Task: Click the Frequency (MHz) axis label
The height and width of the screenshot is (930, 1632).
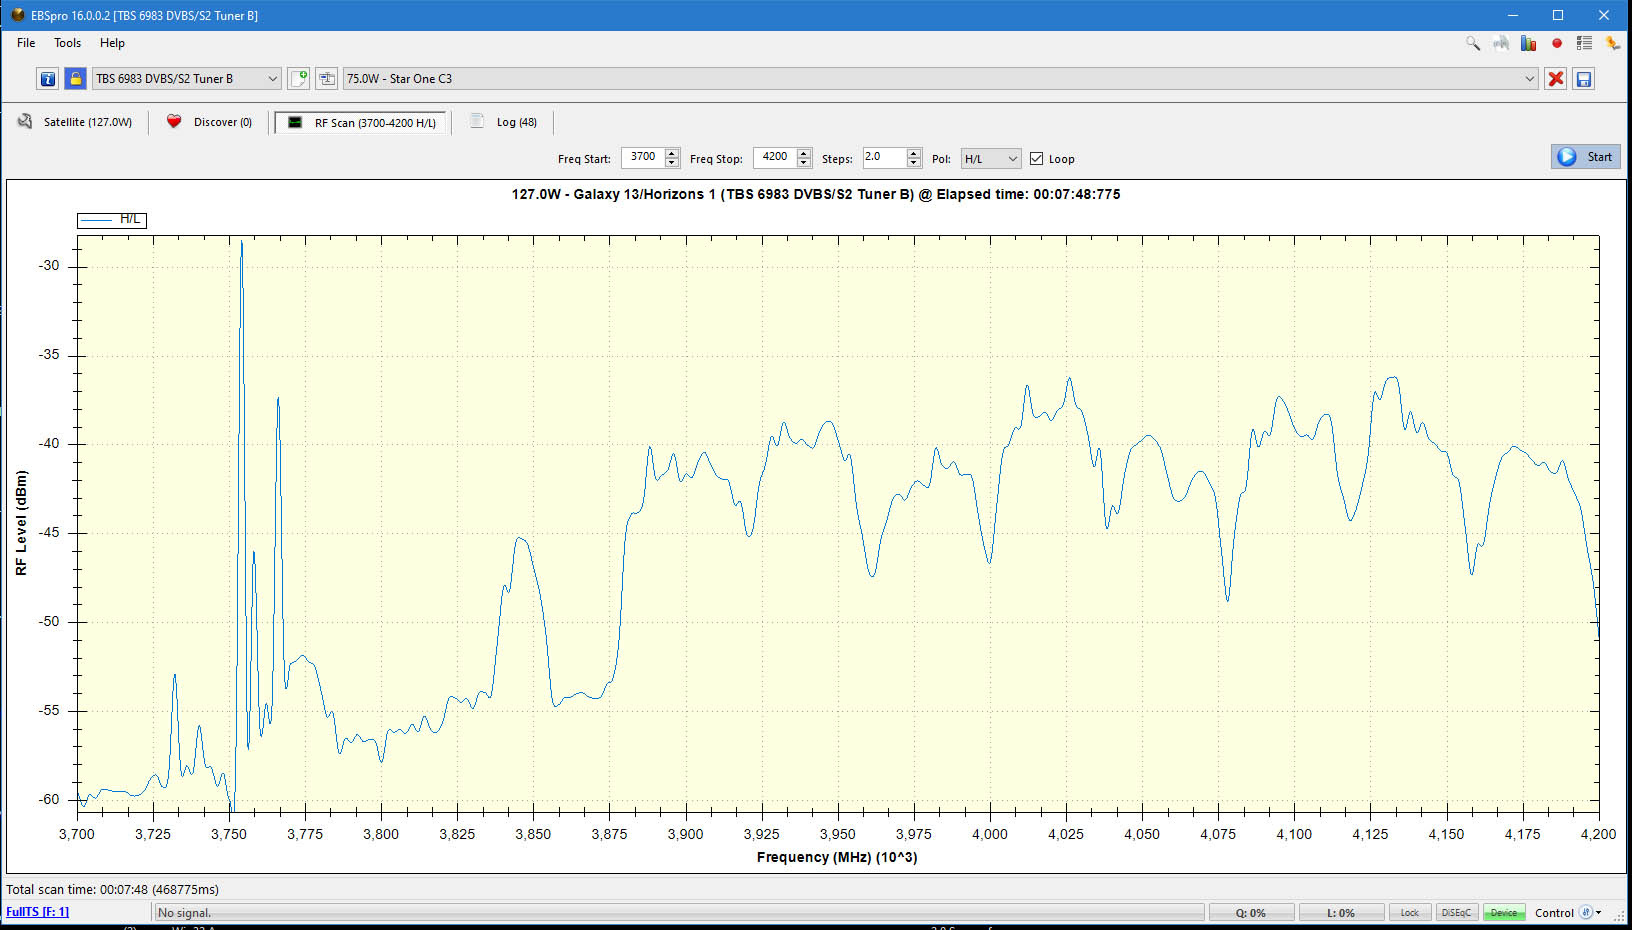Action: (x=837, y=857)
